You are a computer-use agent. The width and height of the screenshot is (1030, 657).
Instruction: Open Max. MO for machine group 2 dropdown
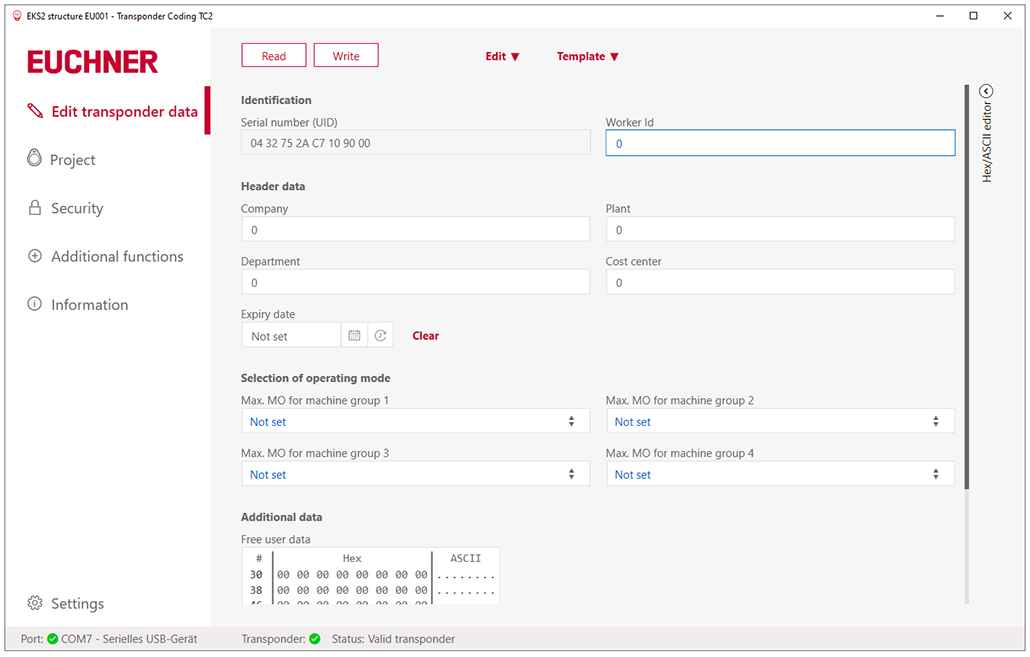780,422
